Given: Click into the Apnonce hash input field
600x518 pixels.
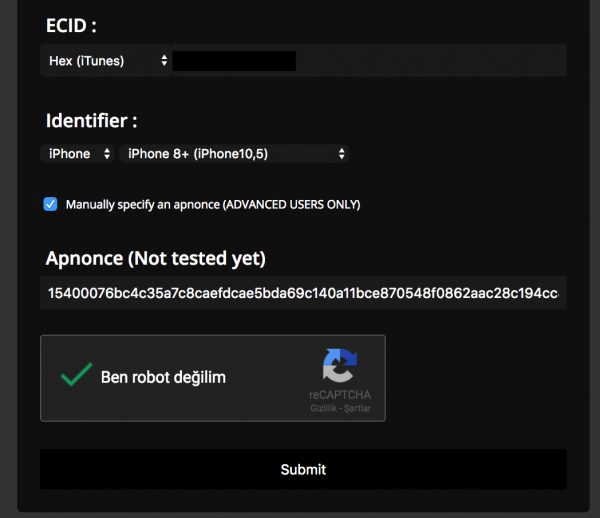Looking at the screenshot, I should click(303, 293).
